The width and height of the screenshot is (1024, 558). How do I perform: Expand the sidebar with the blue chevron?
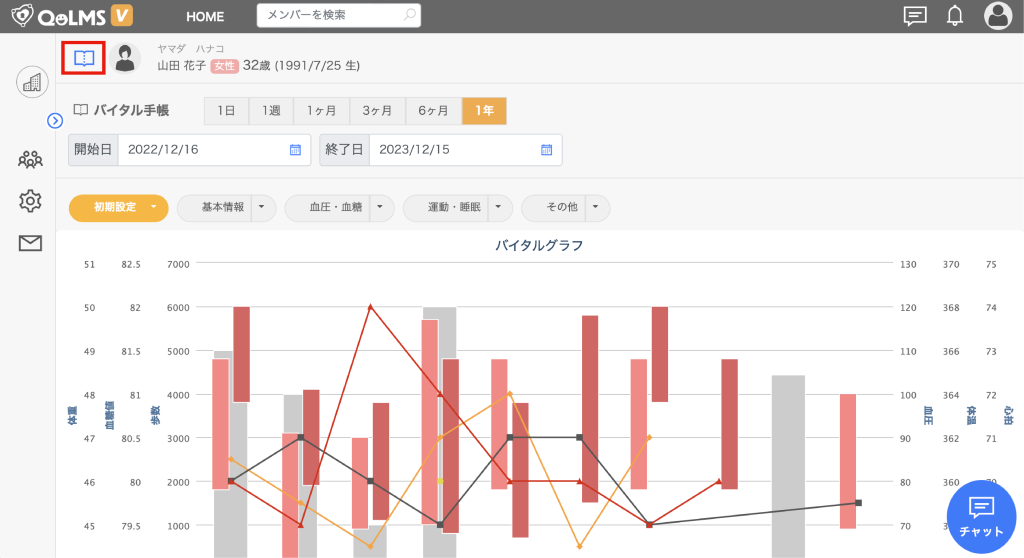click(56, 121)
